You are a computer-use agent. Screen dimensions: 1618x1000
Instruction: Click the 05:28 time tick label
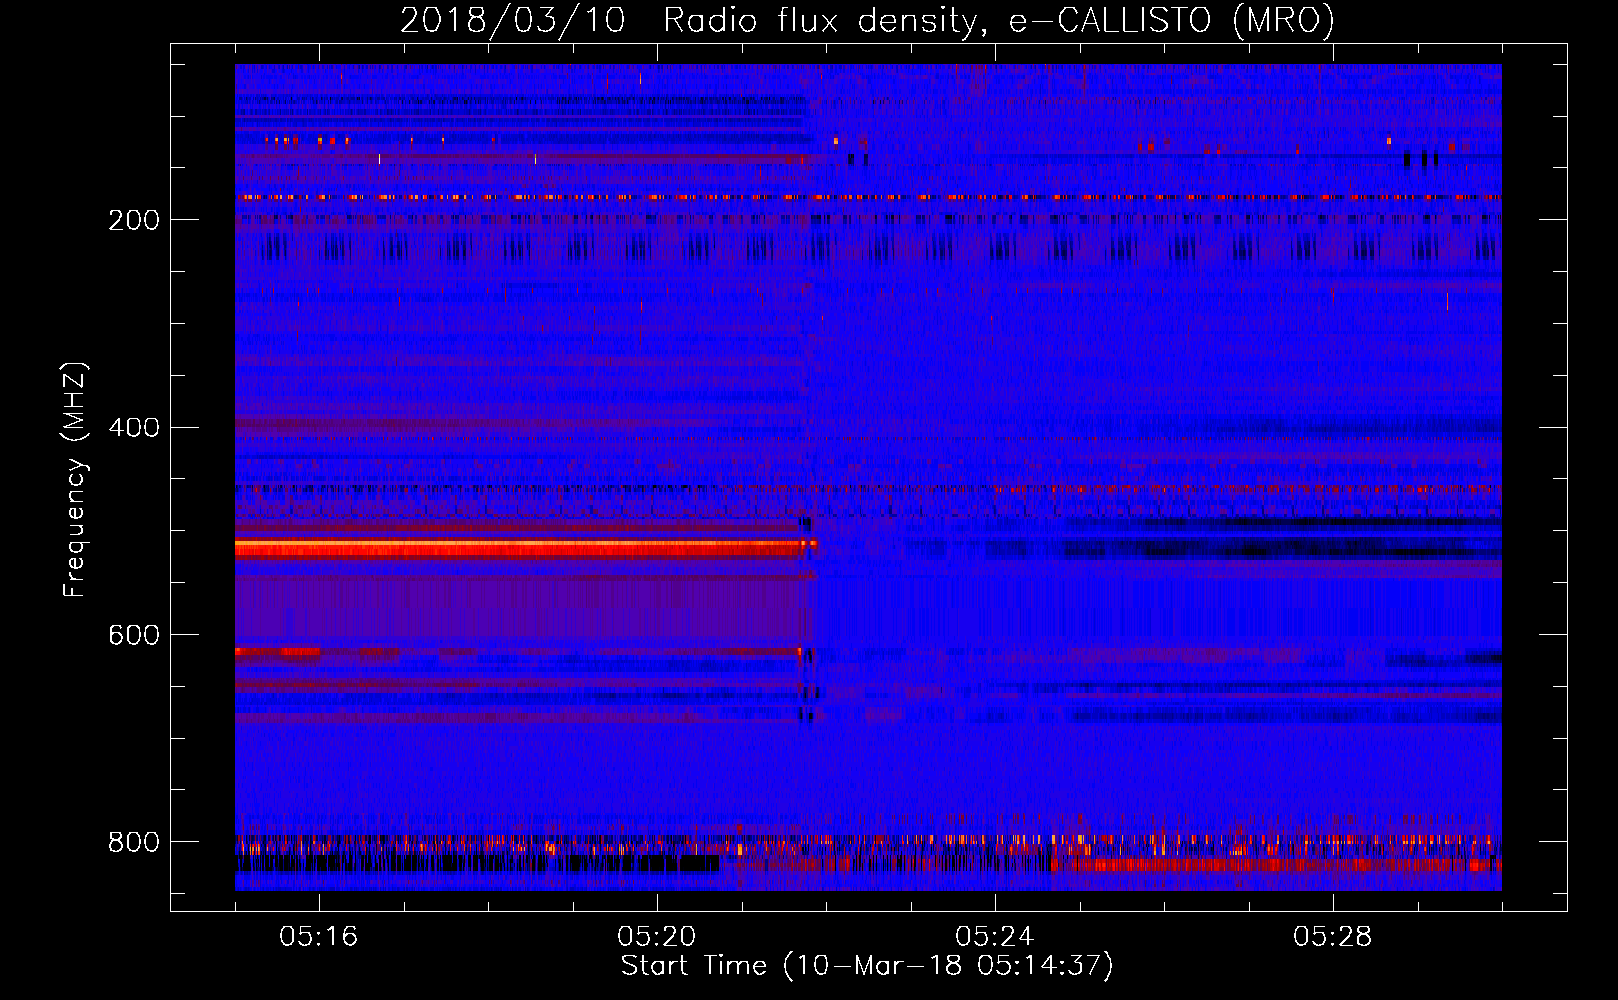[x=1333, y=937]
